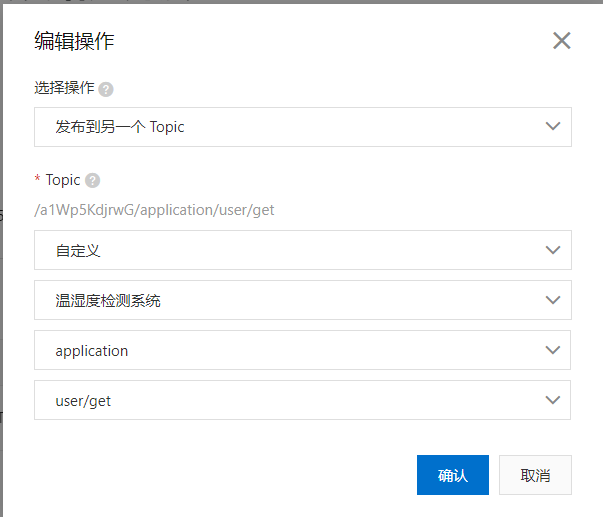The width and height of the screenshot is (603, 517).
Task: Click the 选择操作 field label
Action: point(64,88)
